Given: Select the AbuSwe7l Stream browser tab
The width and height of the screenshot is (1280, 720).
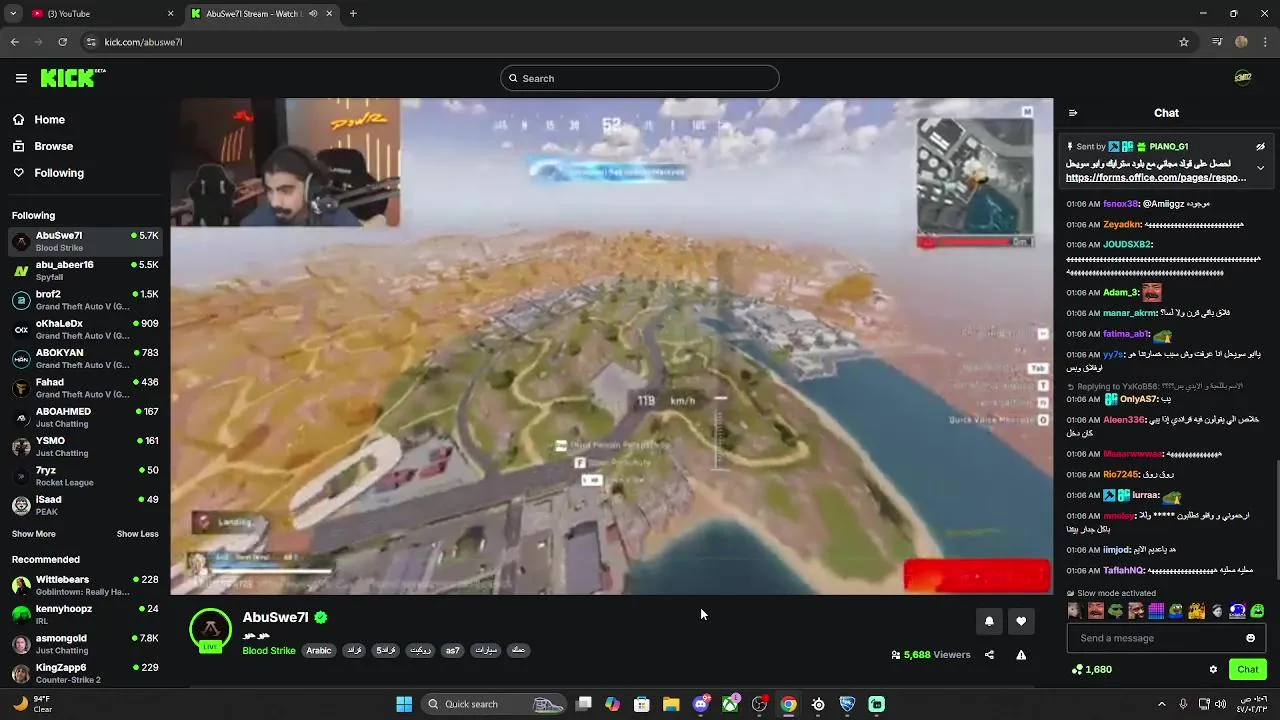Looking at the screenshot, I should pos(262,14).
